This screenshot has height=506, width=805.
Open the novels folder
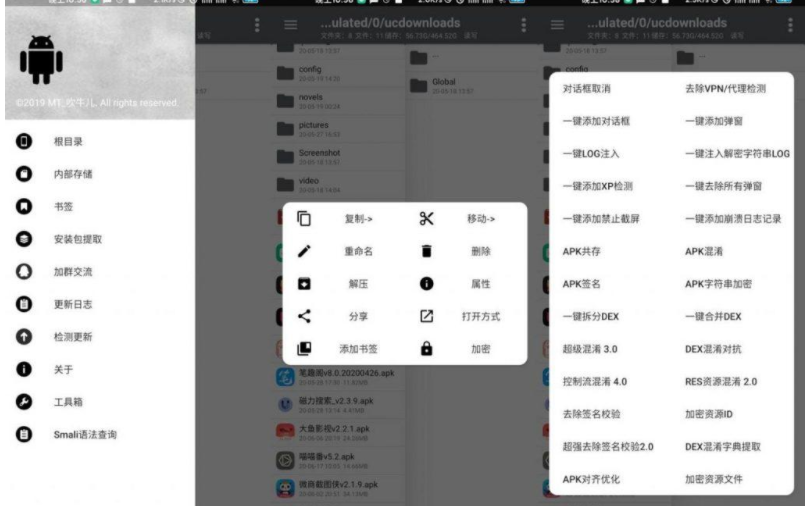(x=339, y=101)
